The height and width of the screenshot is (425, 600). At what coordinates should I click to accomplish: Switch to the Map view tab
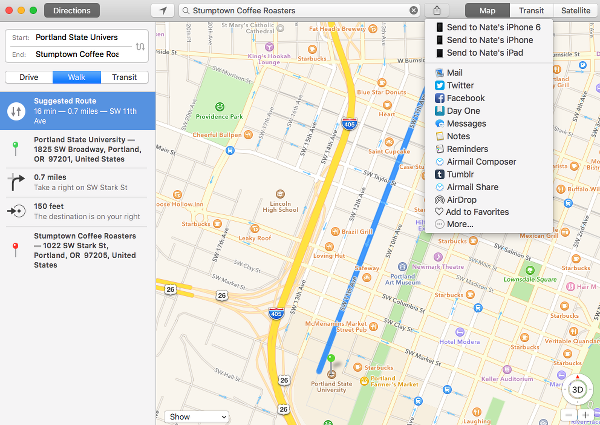(x=487, y=10)
